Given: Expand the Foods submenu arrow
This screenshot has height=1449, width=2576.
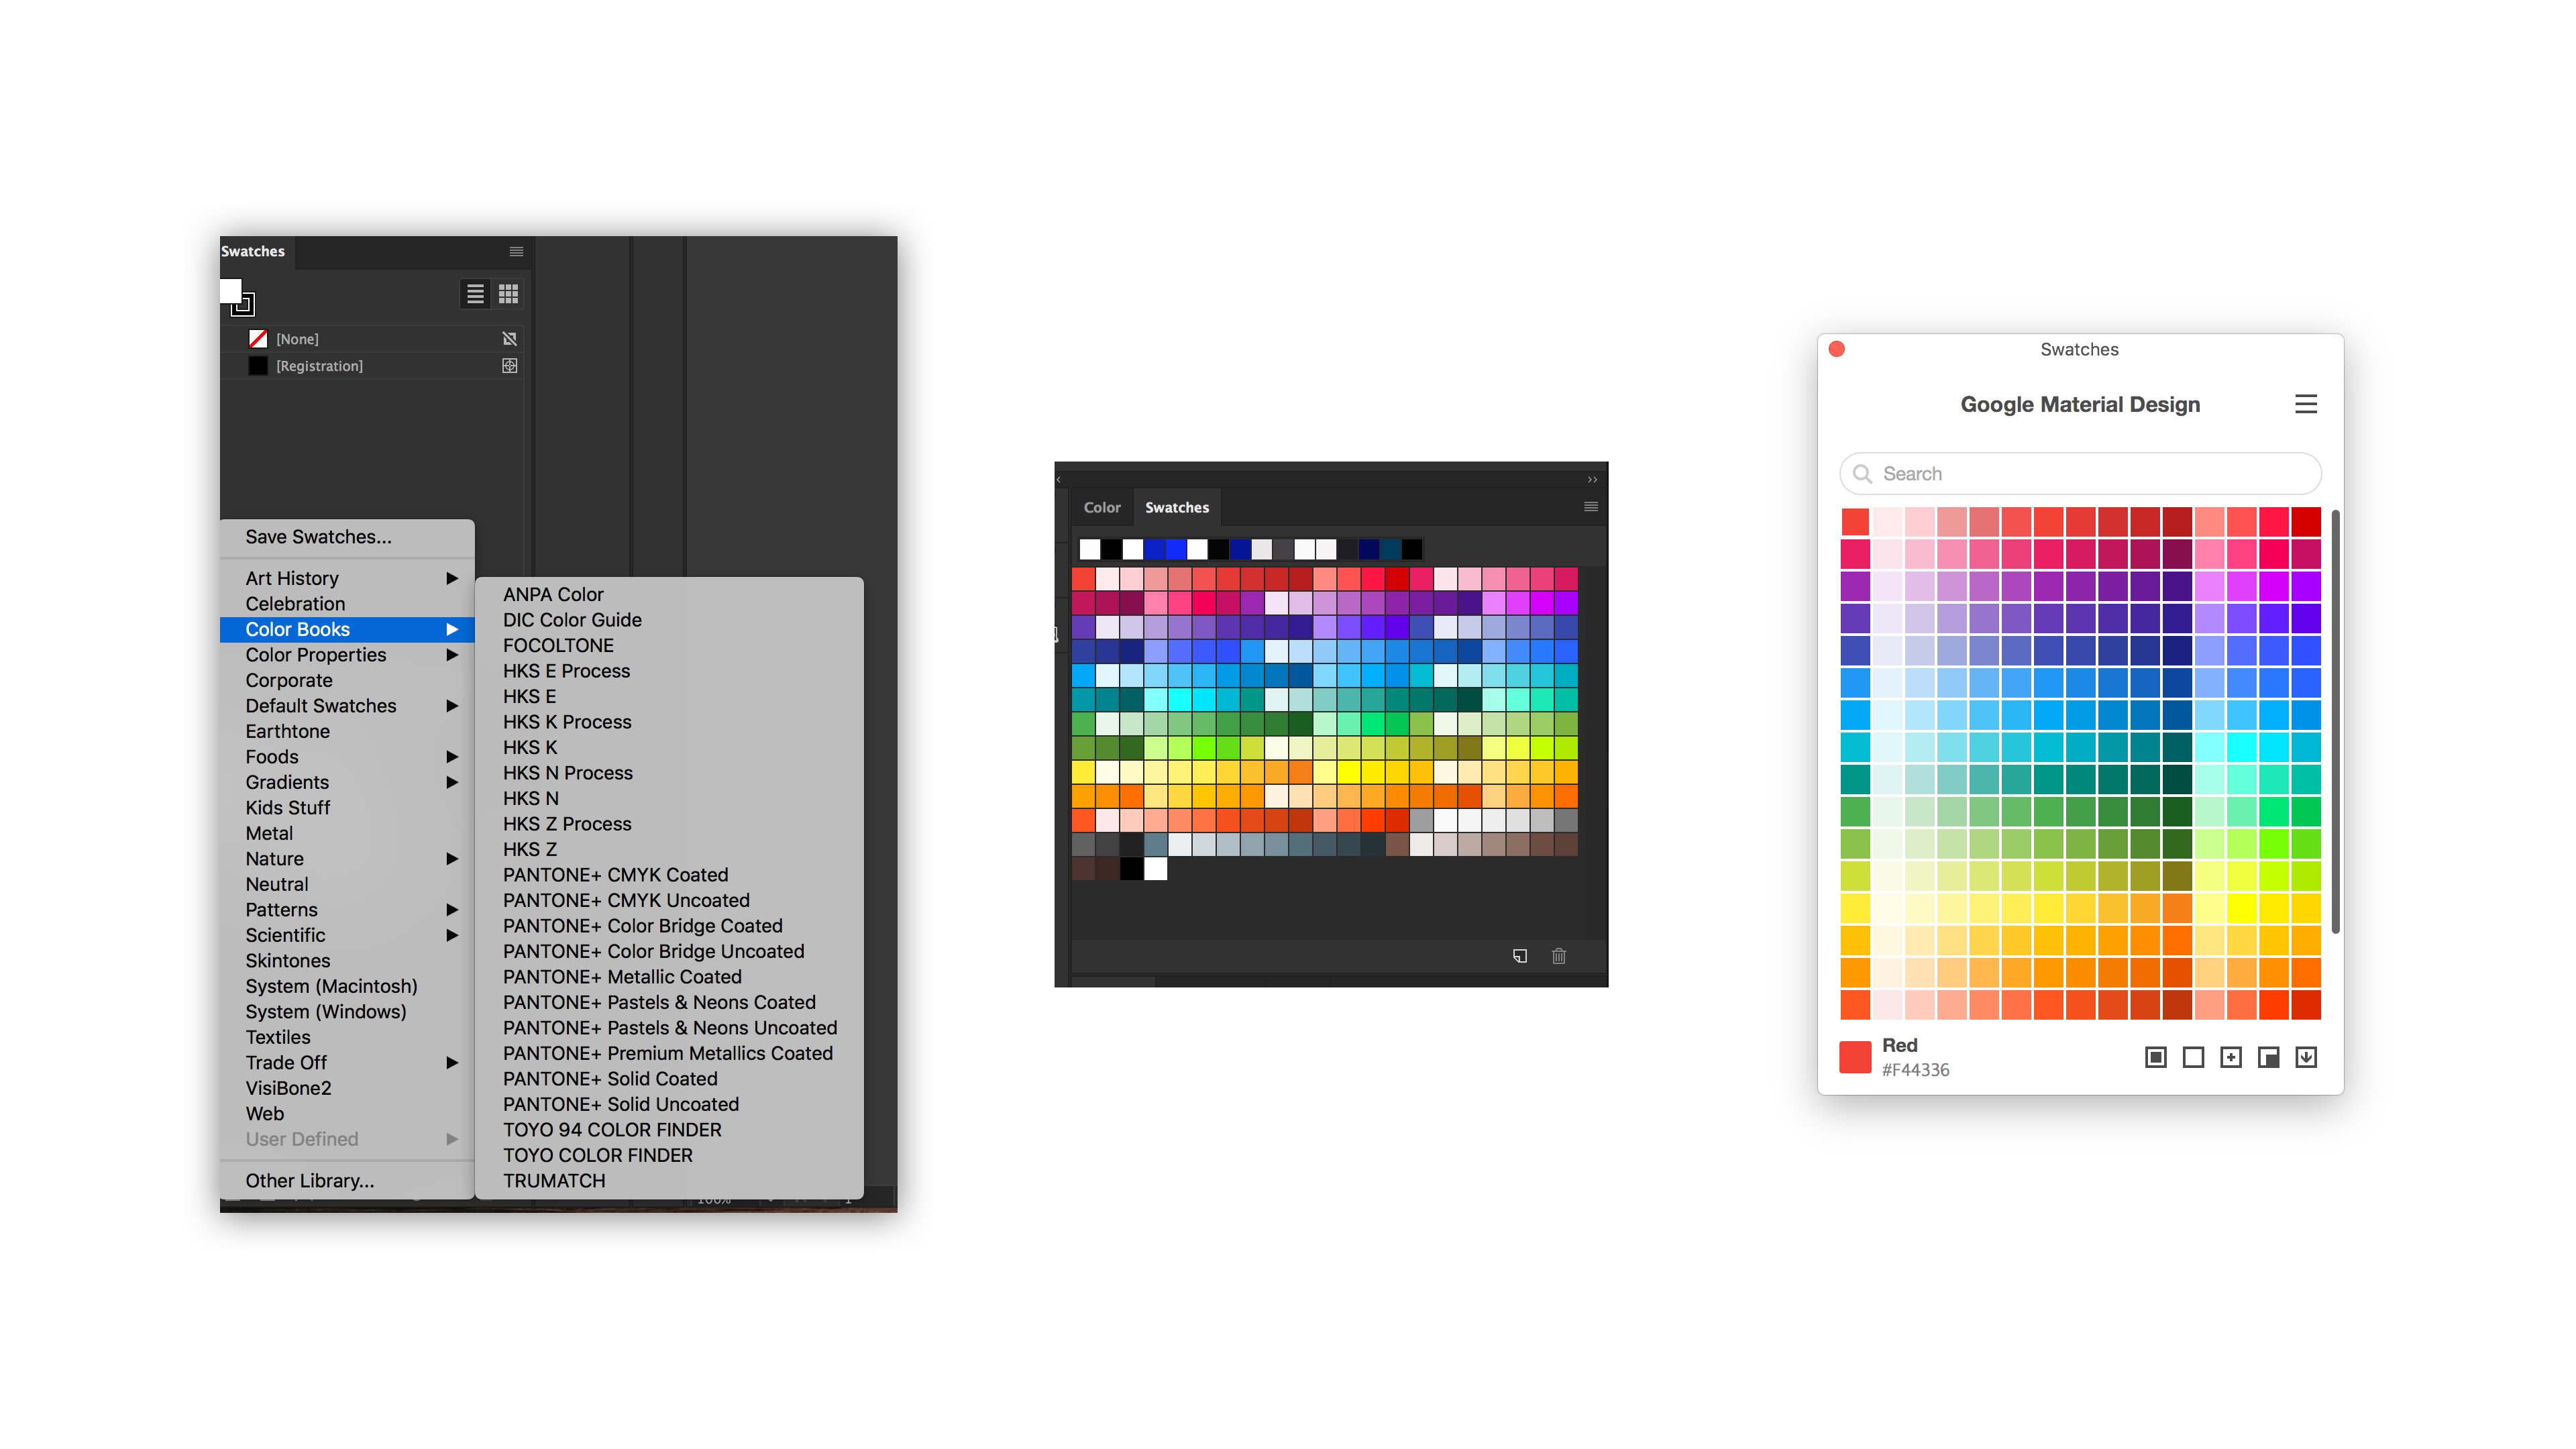Looking at the screenshot, I should (x=452, y=757).
